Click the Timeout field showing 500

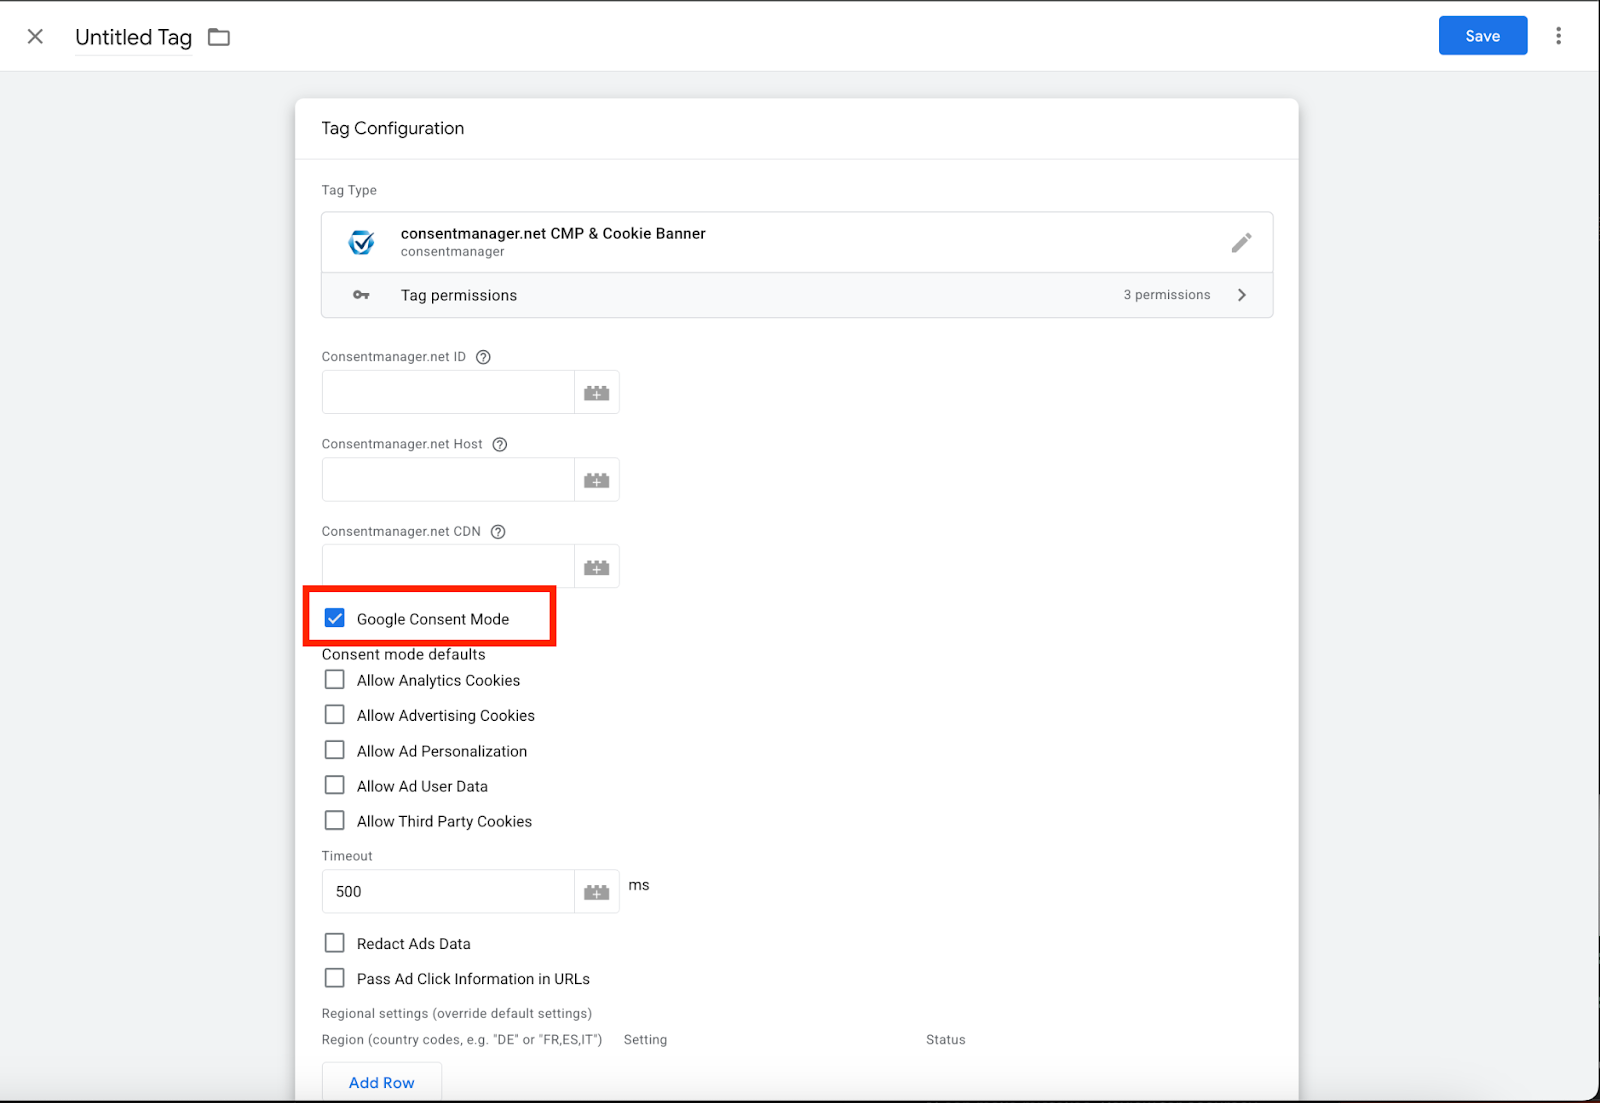[448, 892]
